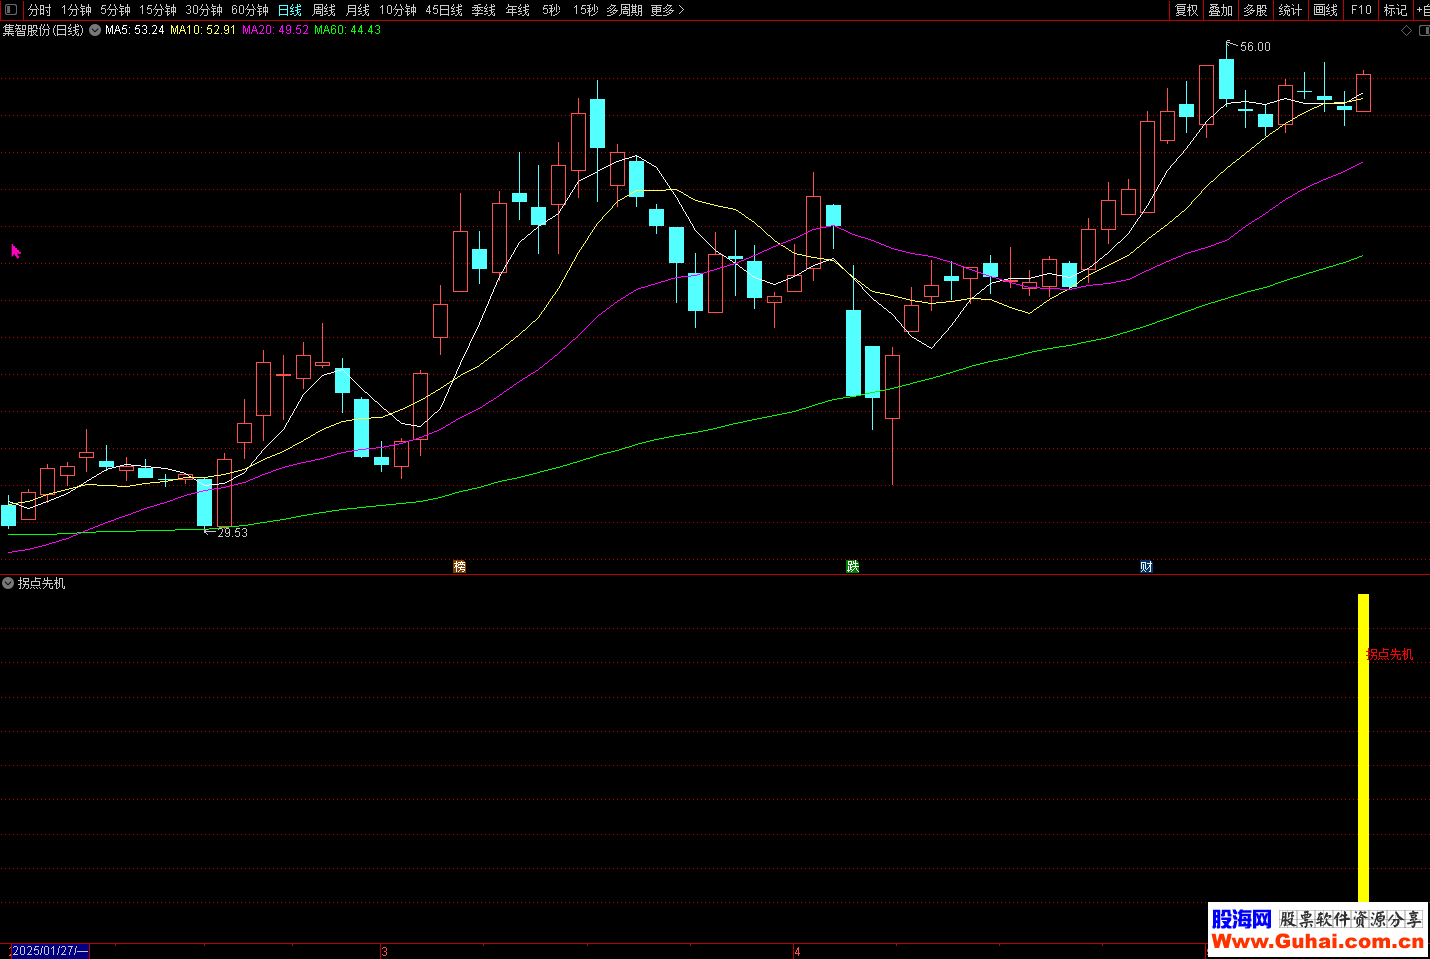
Task: Click the MA10: 52.91 label
Action: pos(203,30)
